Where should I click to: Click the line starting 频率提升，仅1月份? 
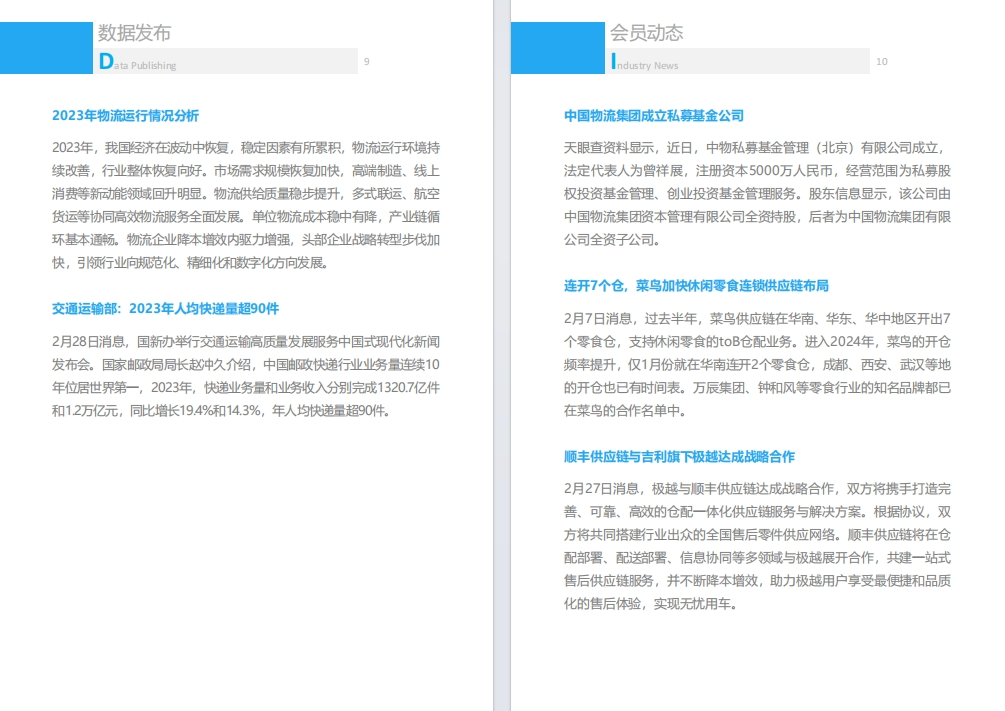pos(758,365)
